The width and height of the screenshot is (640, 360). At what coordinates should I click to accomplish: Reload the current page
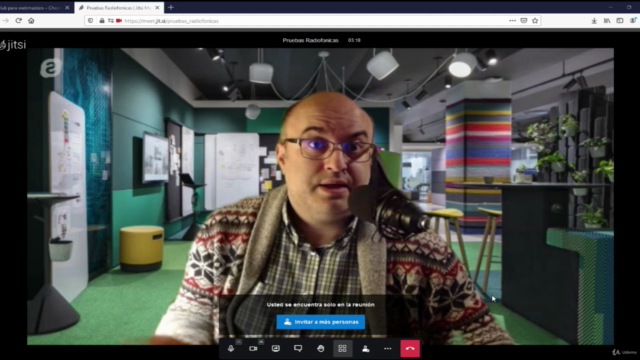pos(18,20)
